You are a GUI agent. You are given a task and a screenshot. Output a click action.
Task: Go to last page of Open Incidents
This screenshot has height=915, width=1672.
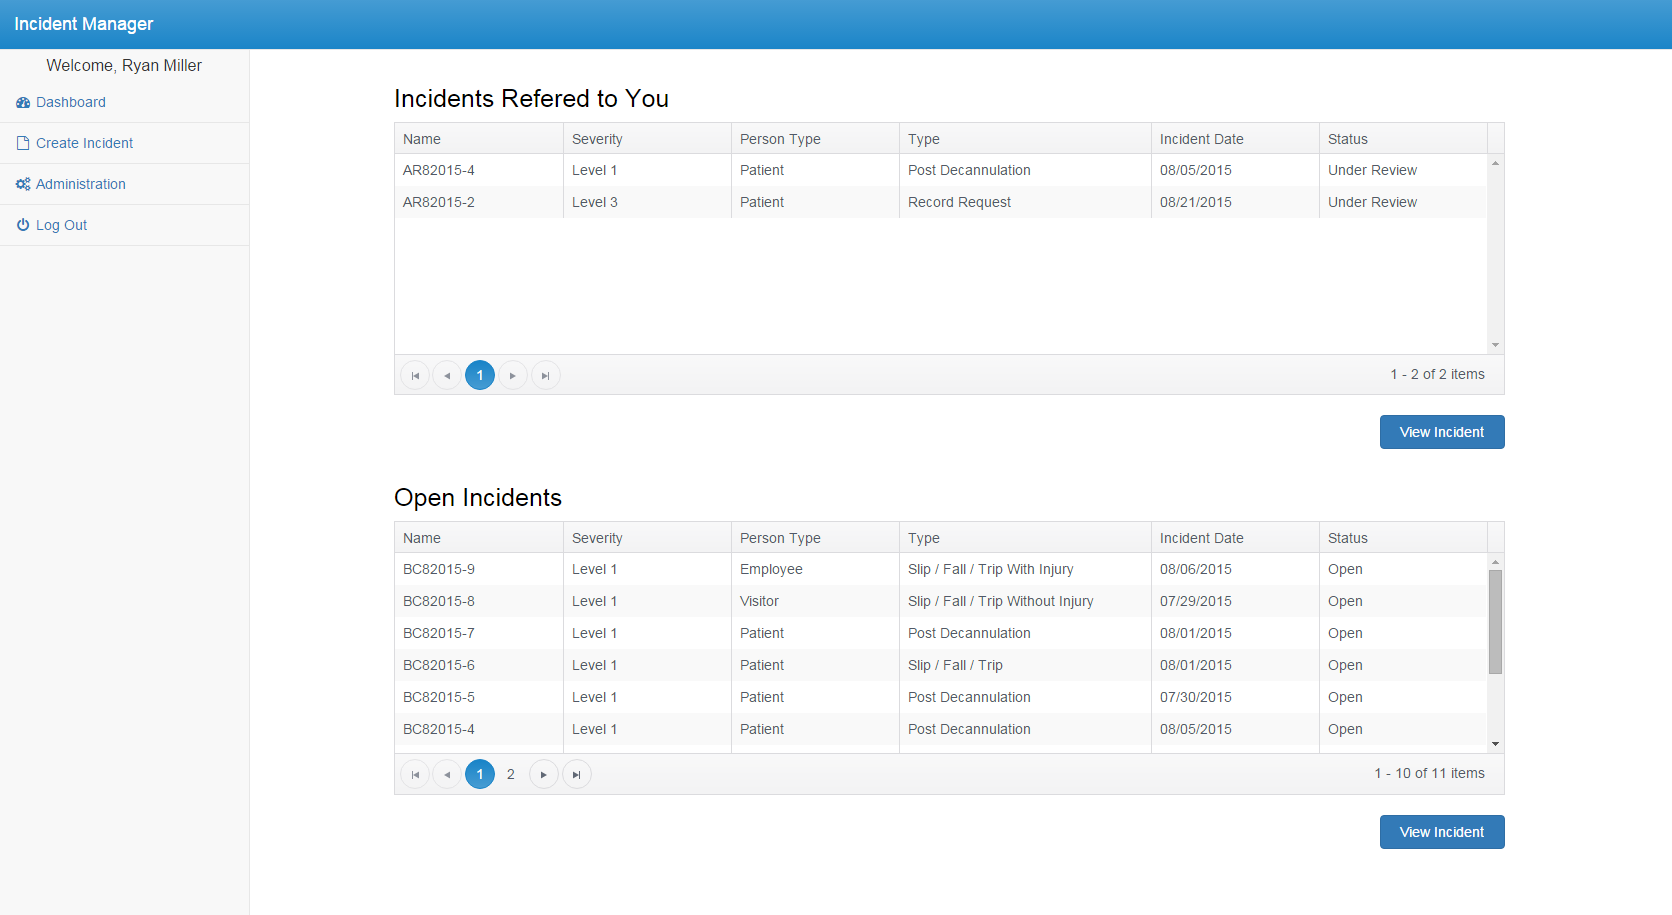(576, 774)
